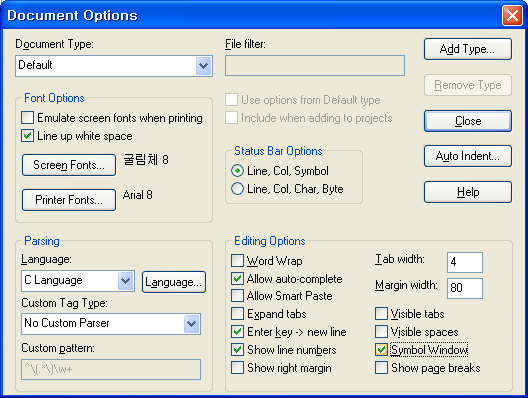Uncheck the Symbol Window option
528x398 pixels.
[381, 350]
